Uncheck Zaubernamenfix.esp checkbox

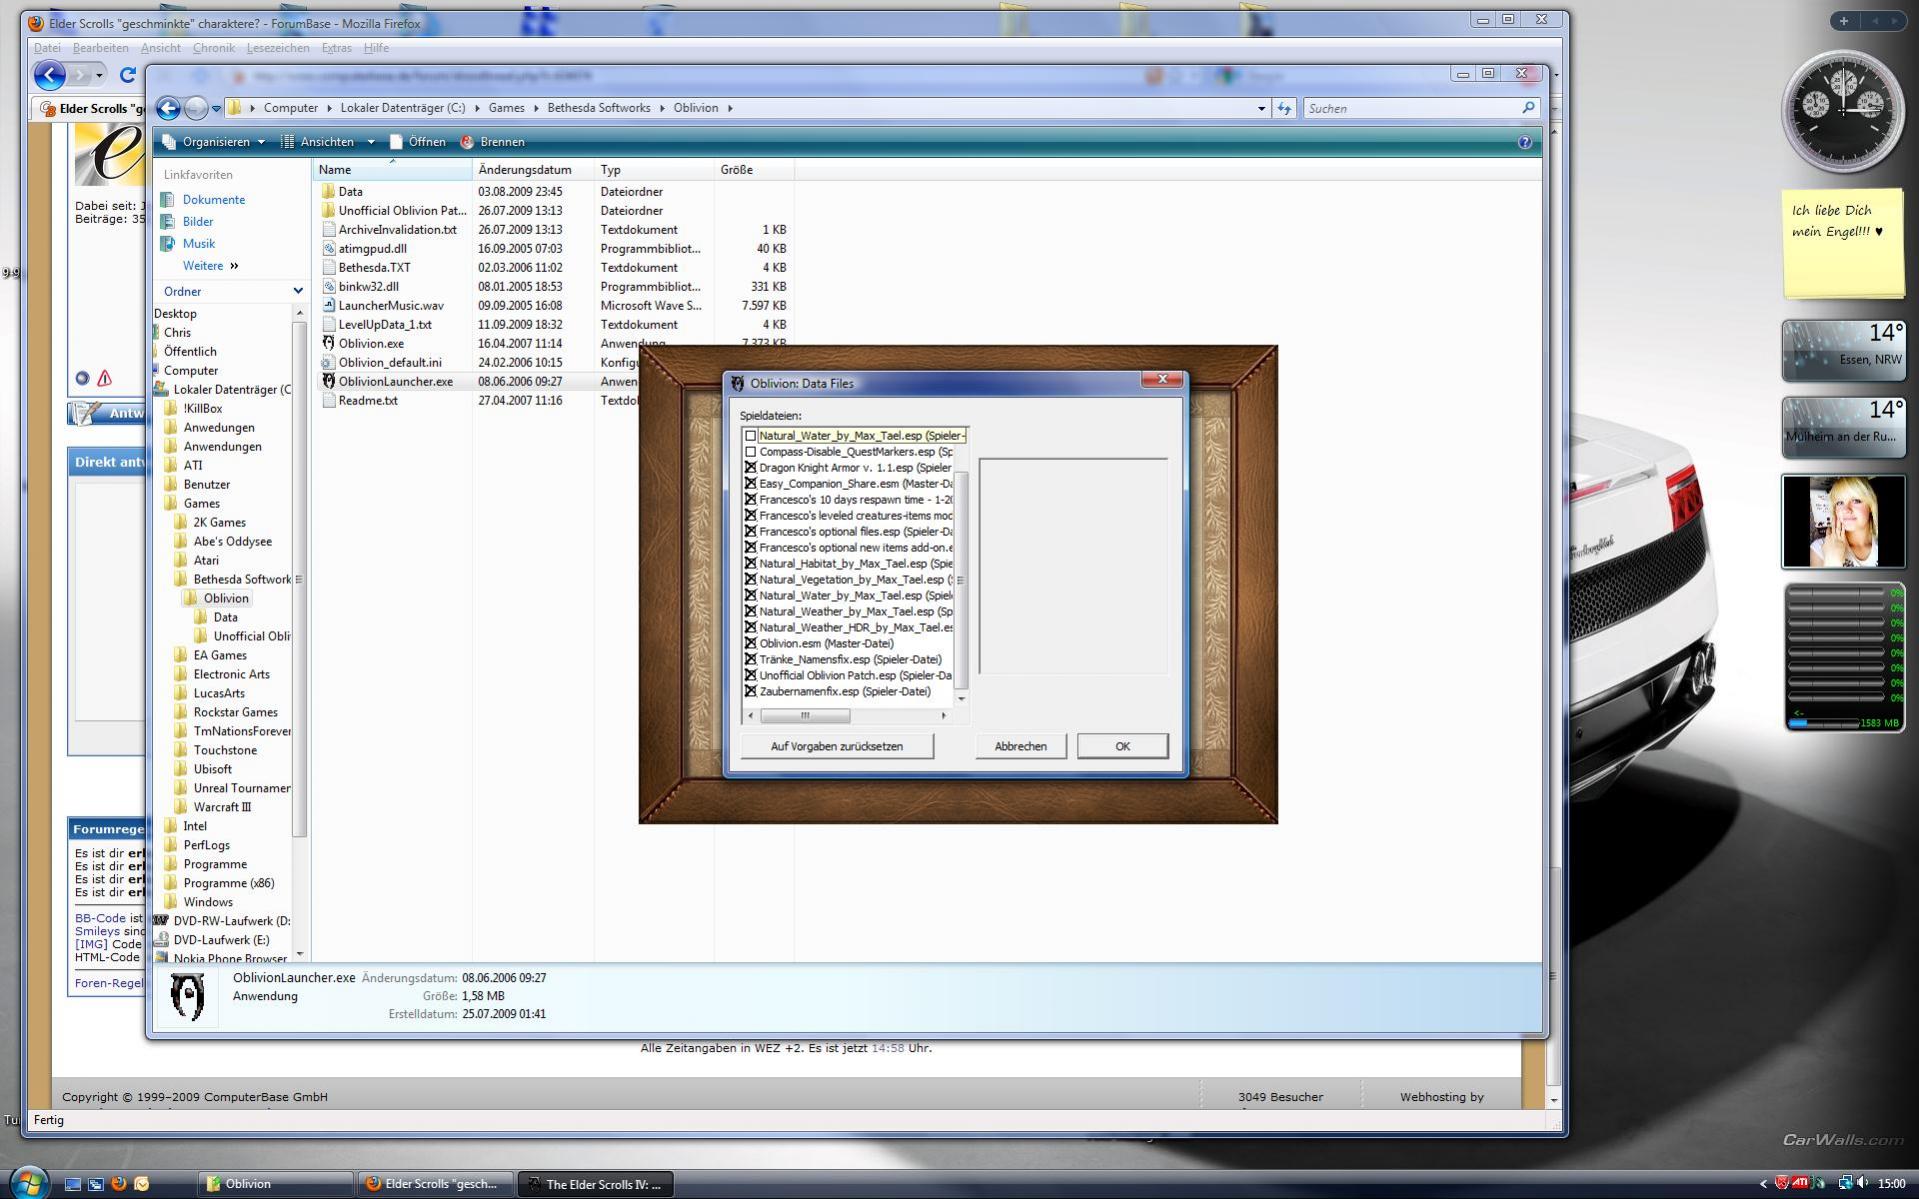coord(750,692)
